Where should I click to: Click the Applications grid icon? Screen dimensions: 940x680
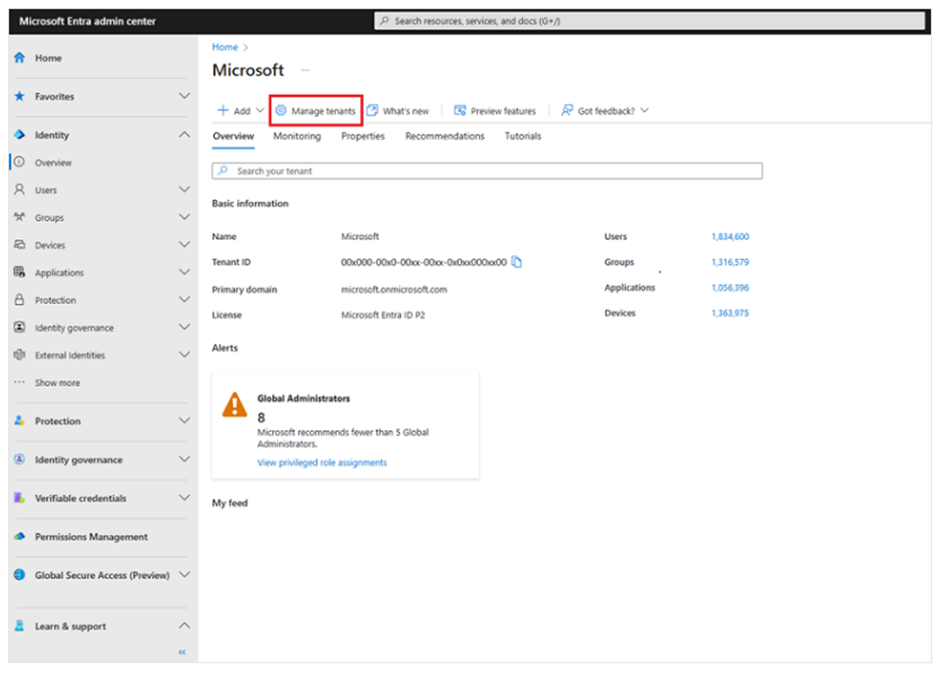[20, 272]
